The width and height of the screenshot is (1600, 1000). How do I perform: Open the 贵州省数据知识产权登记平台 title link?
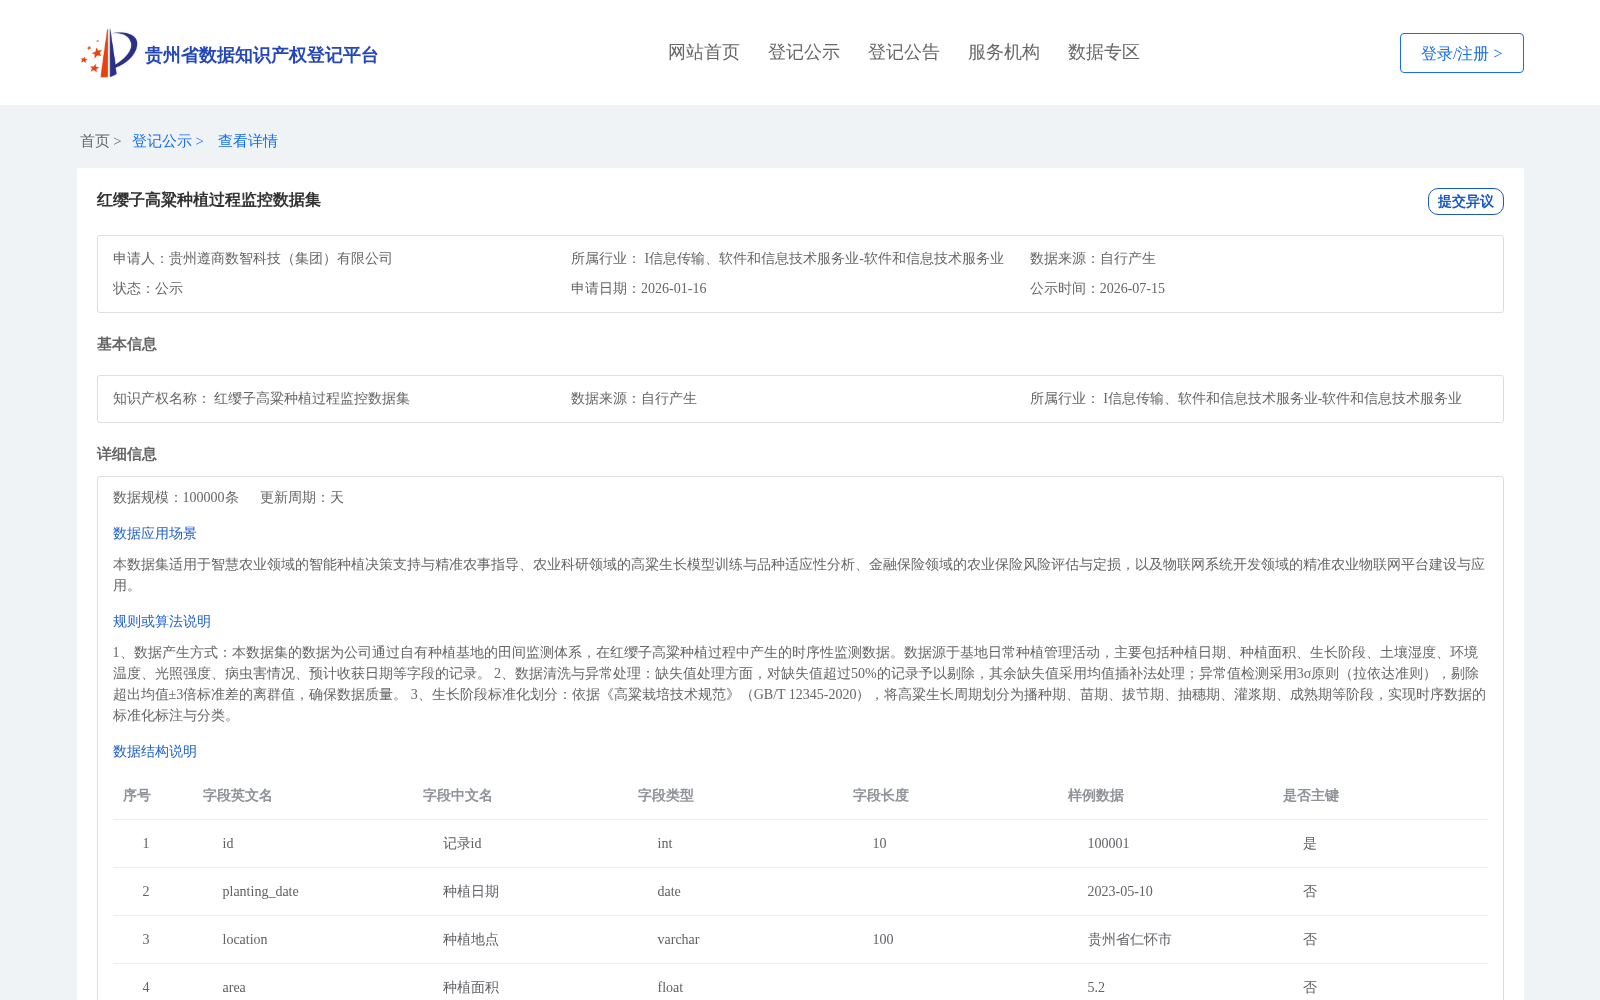(x=261, y=55)
